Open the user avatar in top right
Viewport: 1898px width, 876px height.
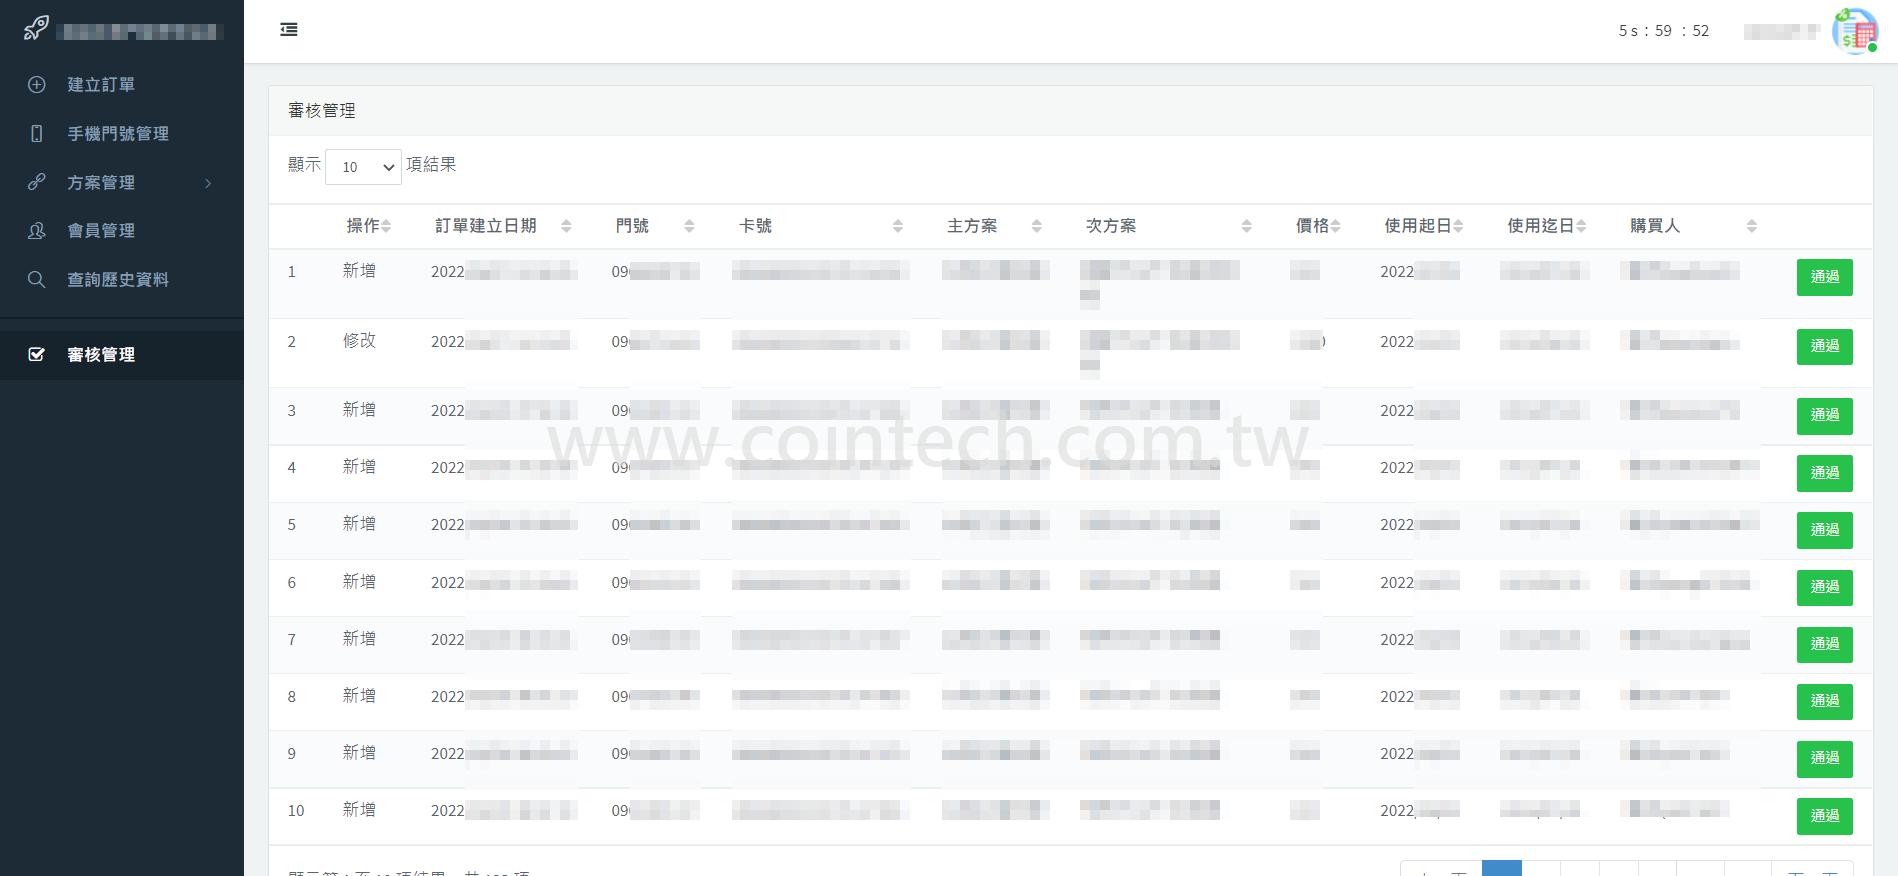pos(1854,31)
